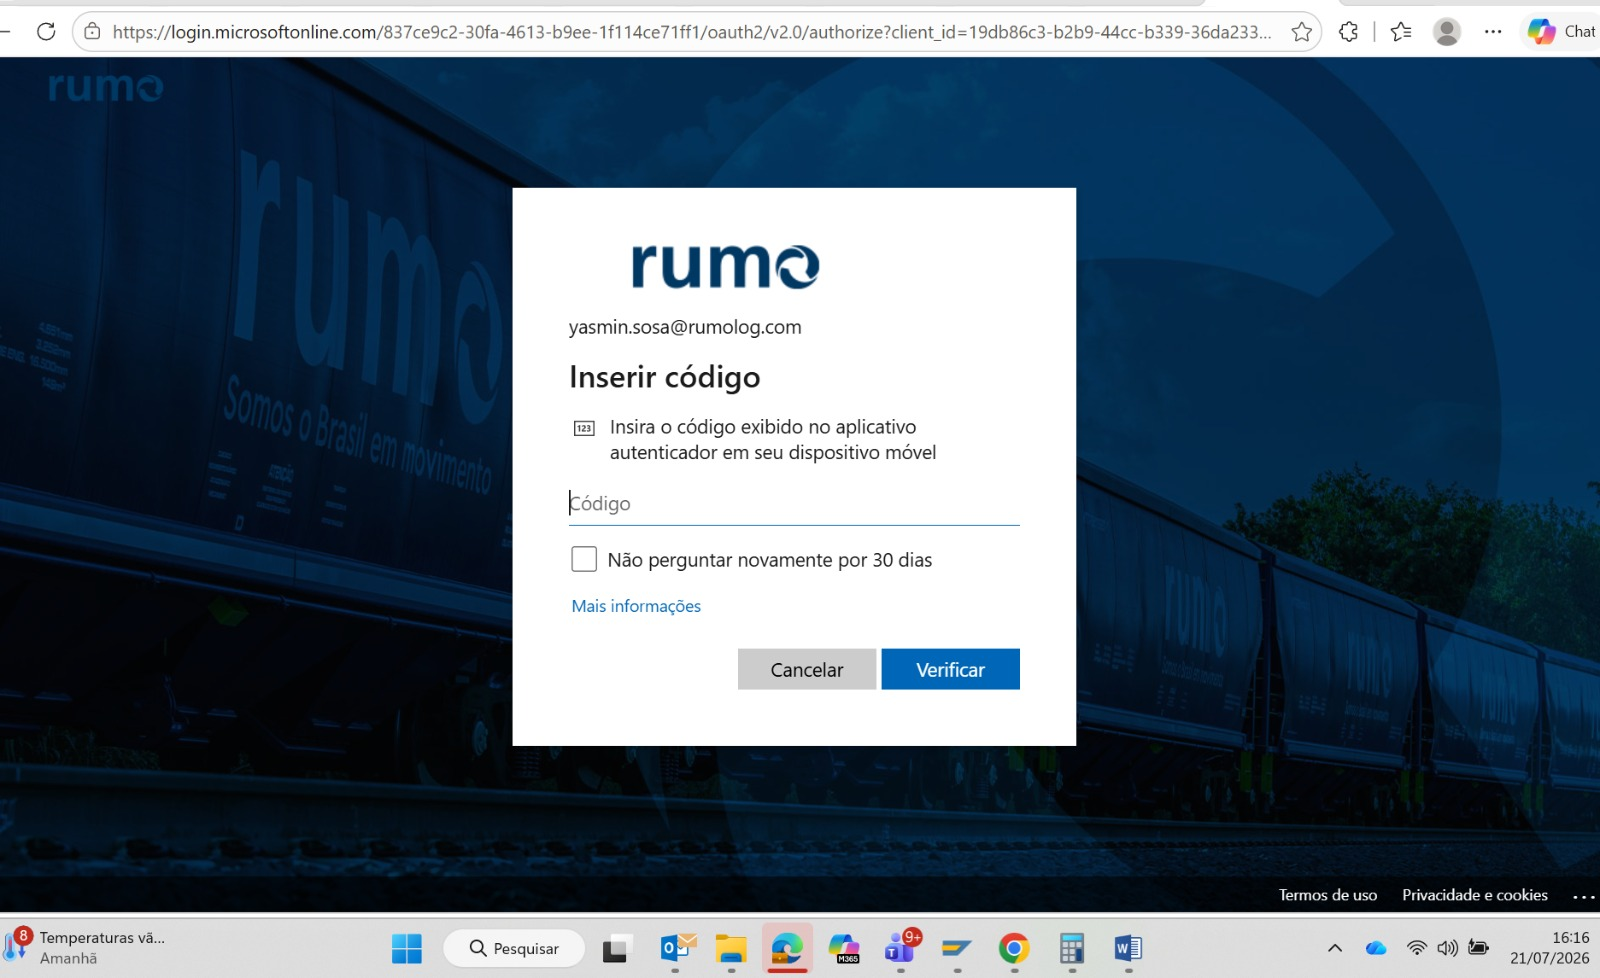
Task: Open the Windows Start menu
Action: 407,948
